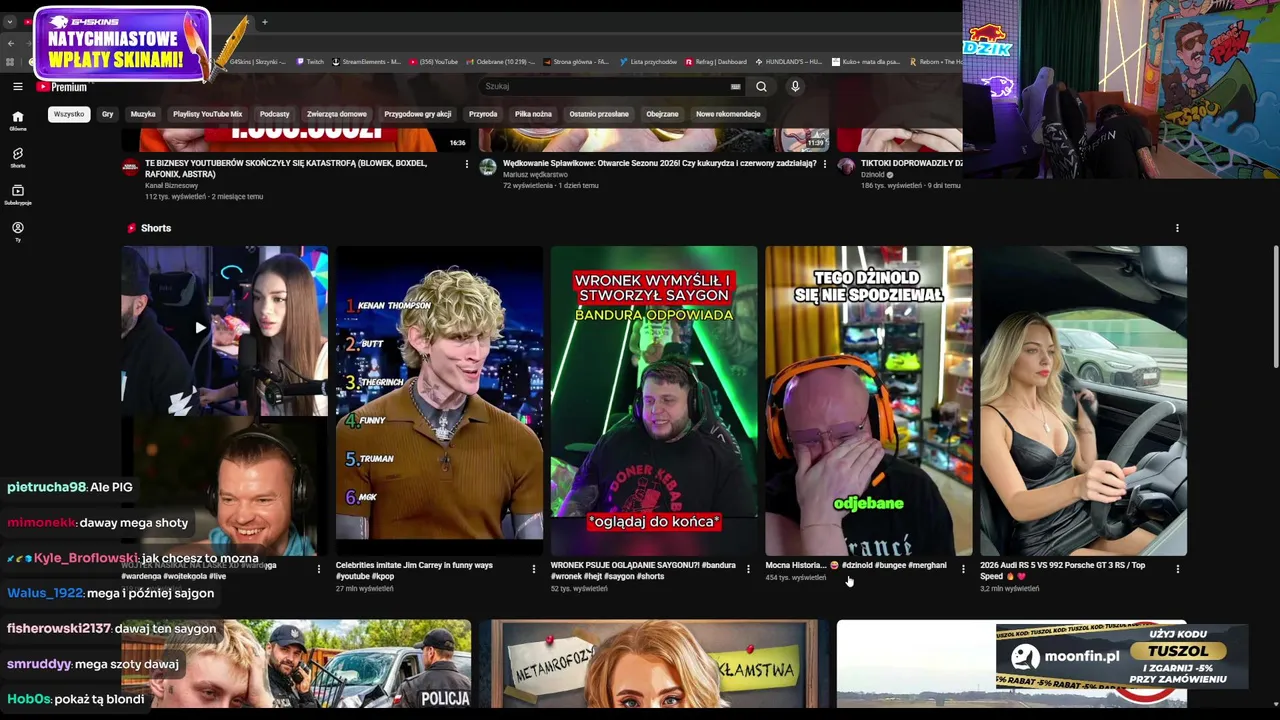This screenshot has width=1280, height=720.
Task: Open HUNDLAND'S bookmark
Action: (789, 62)
